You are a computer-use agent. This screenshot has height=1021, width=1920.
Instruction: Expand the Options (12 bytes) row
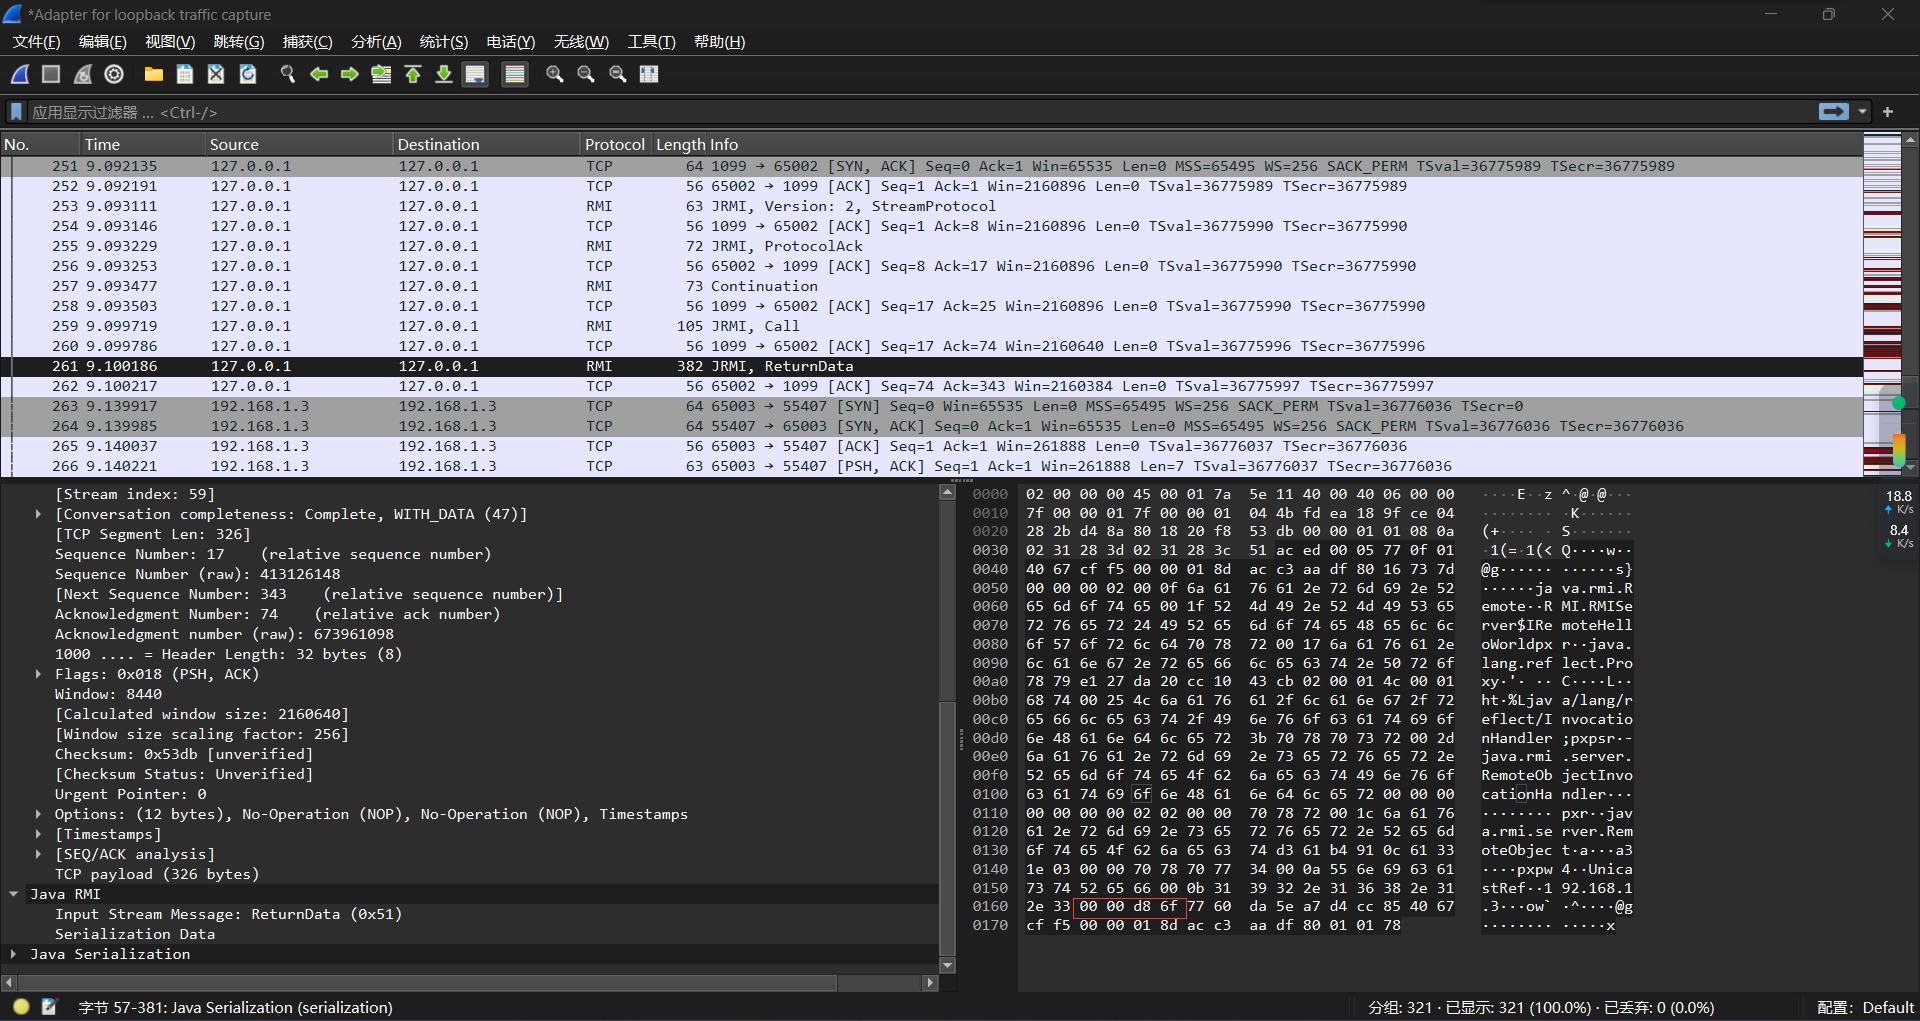pos(38,814)
